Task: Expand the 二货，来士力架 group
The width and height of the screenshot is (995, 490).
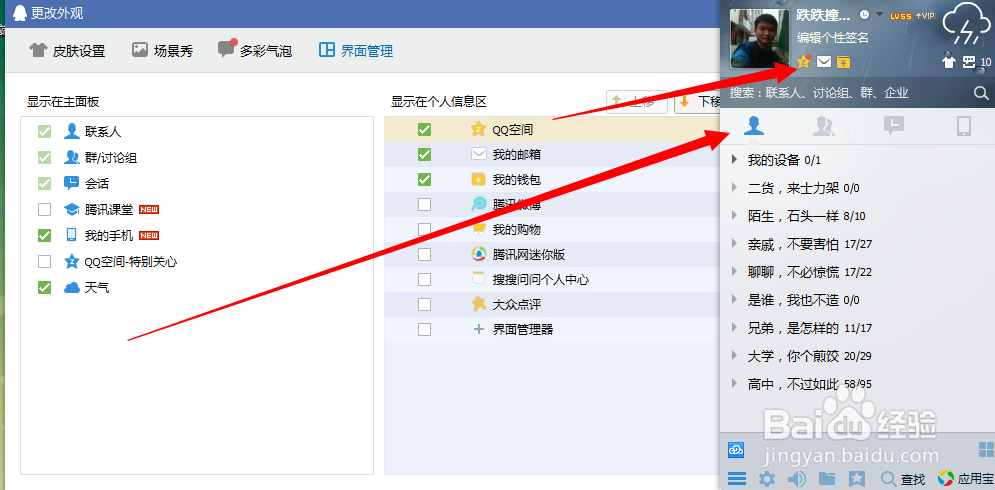Action: pos(735,187)
